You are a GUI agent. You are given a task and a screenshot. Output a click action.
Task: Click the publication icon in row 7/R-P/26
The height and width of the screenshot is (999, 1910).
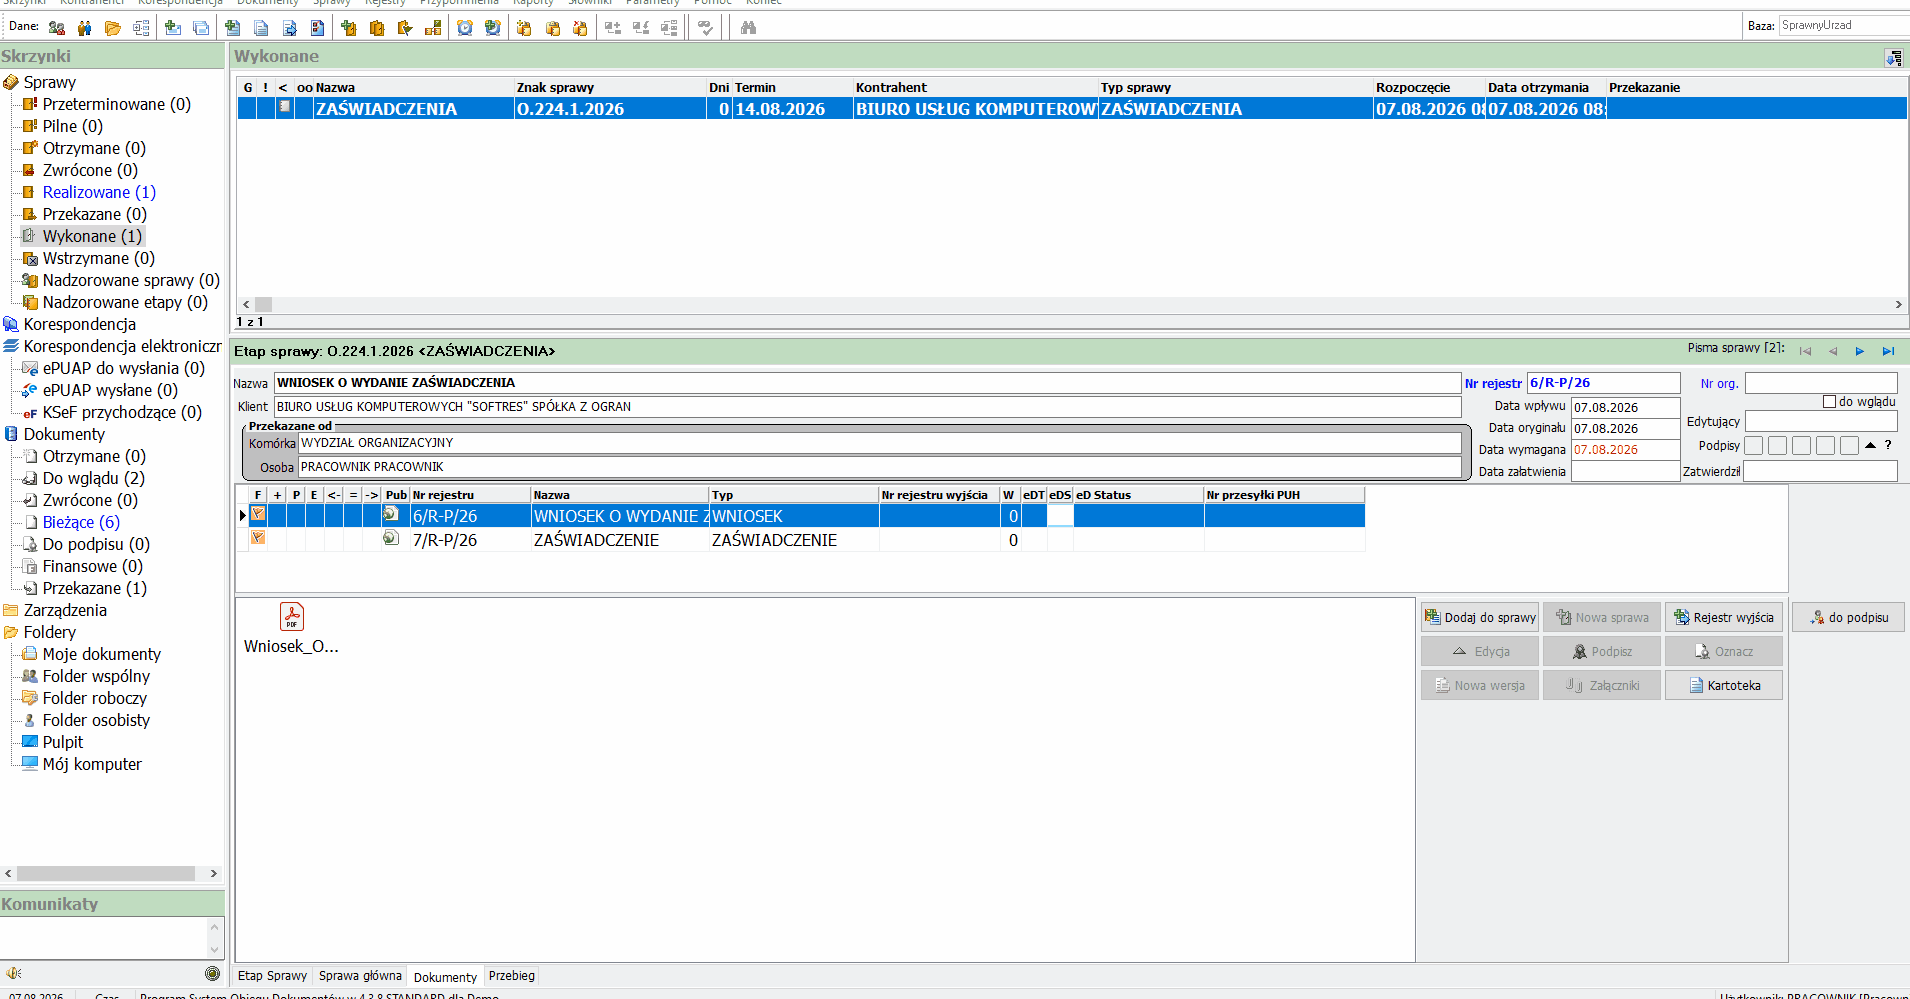point(391,538)
